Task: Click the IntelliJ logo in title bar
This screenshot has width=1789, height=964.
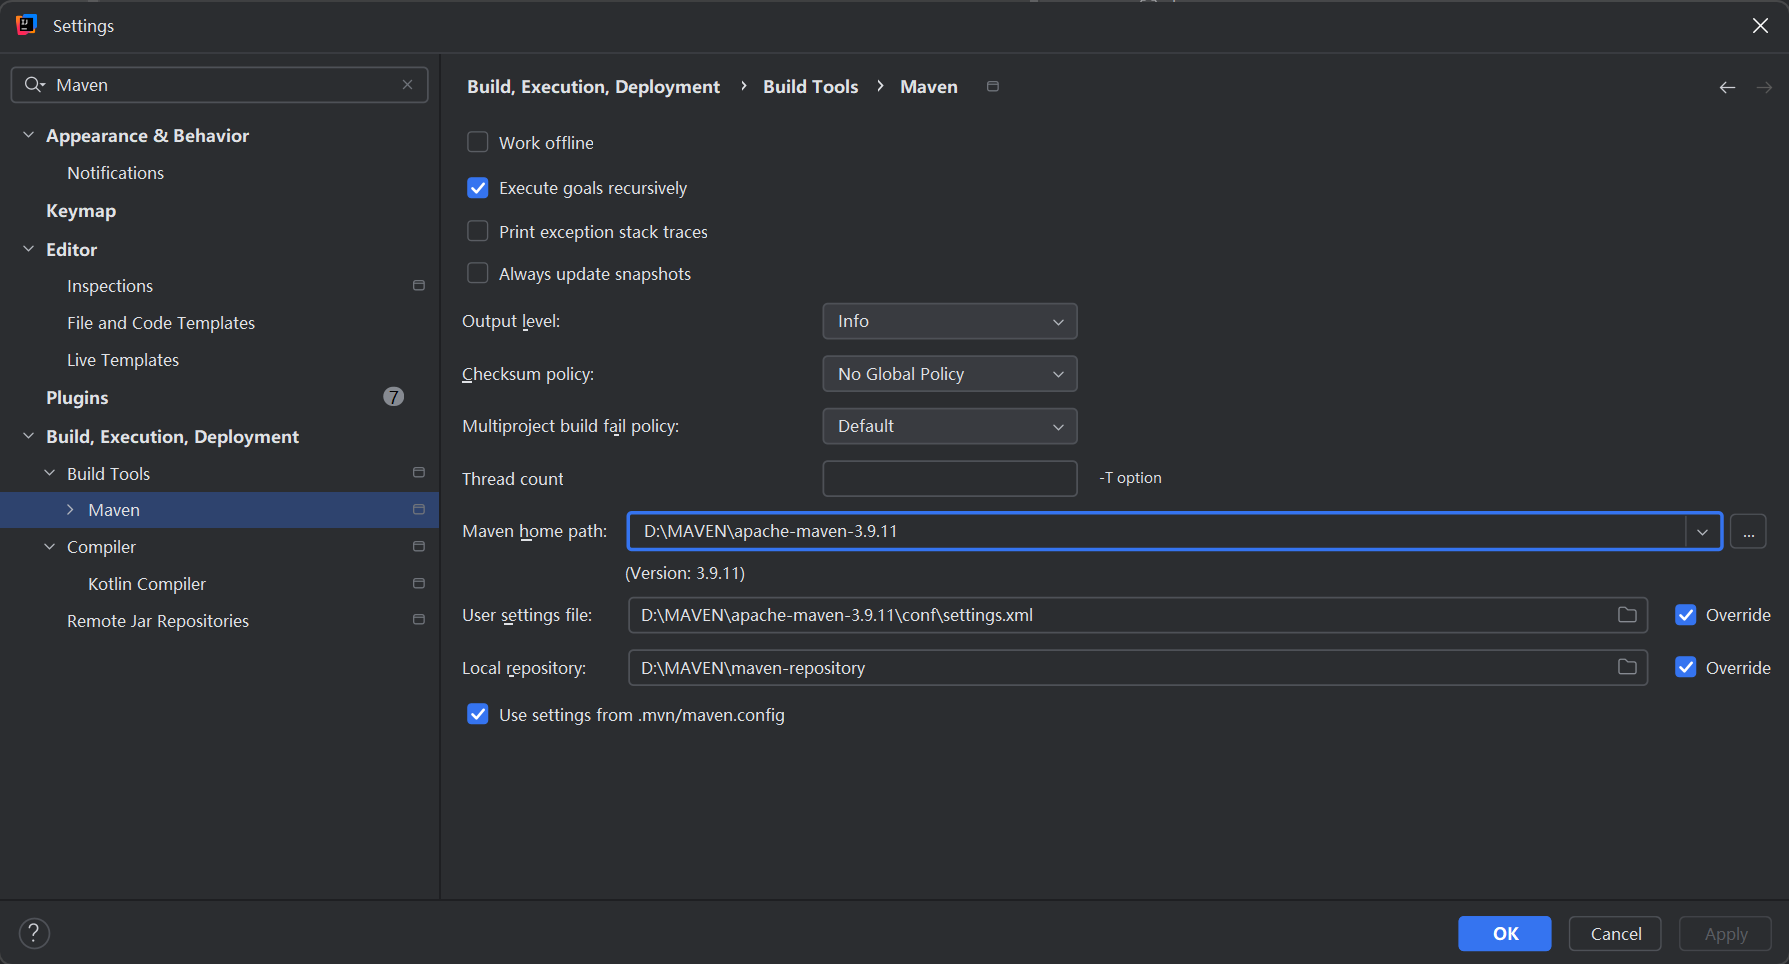Action: 27,25
